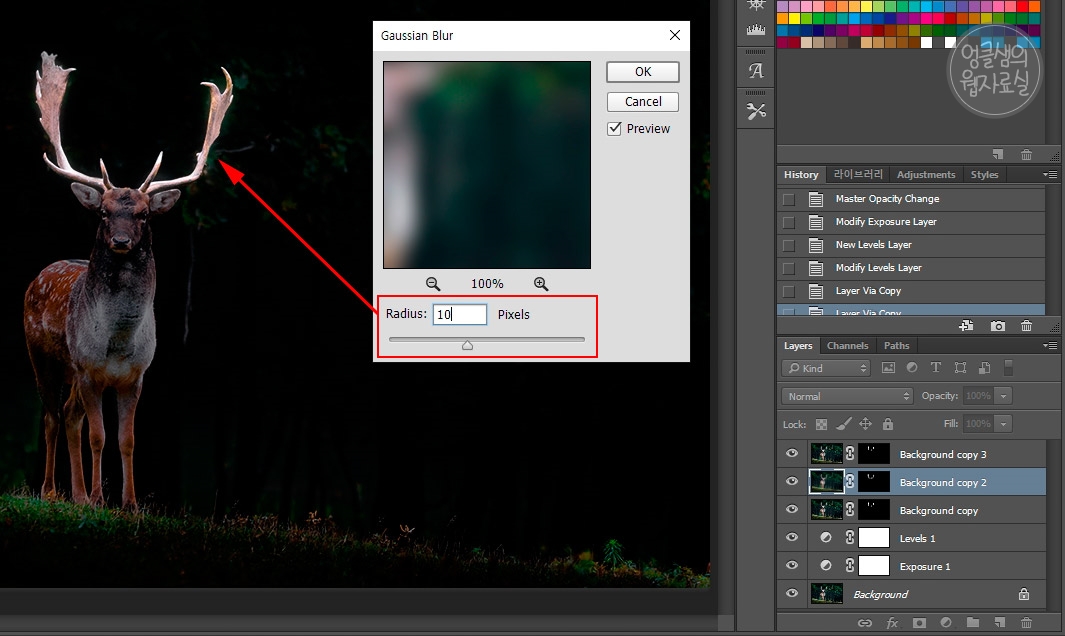Screen dimensions: 1065x636
Task: Close the Gaussian Blur dialog
Action: [674, 35]
